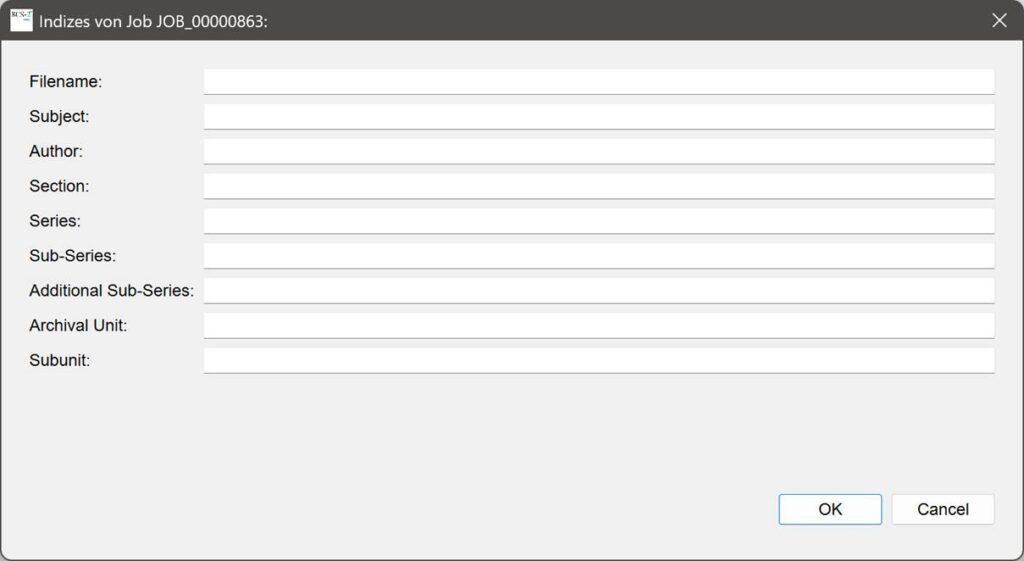Place cursor in Sub-Series field
Viewport: 1024px width, 561px height.
point(598,256)
